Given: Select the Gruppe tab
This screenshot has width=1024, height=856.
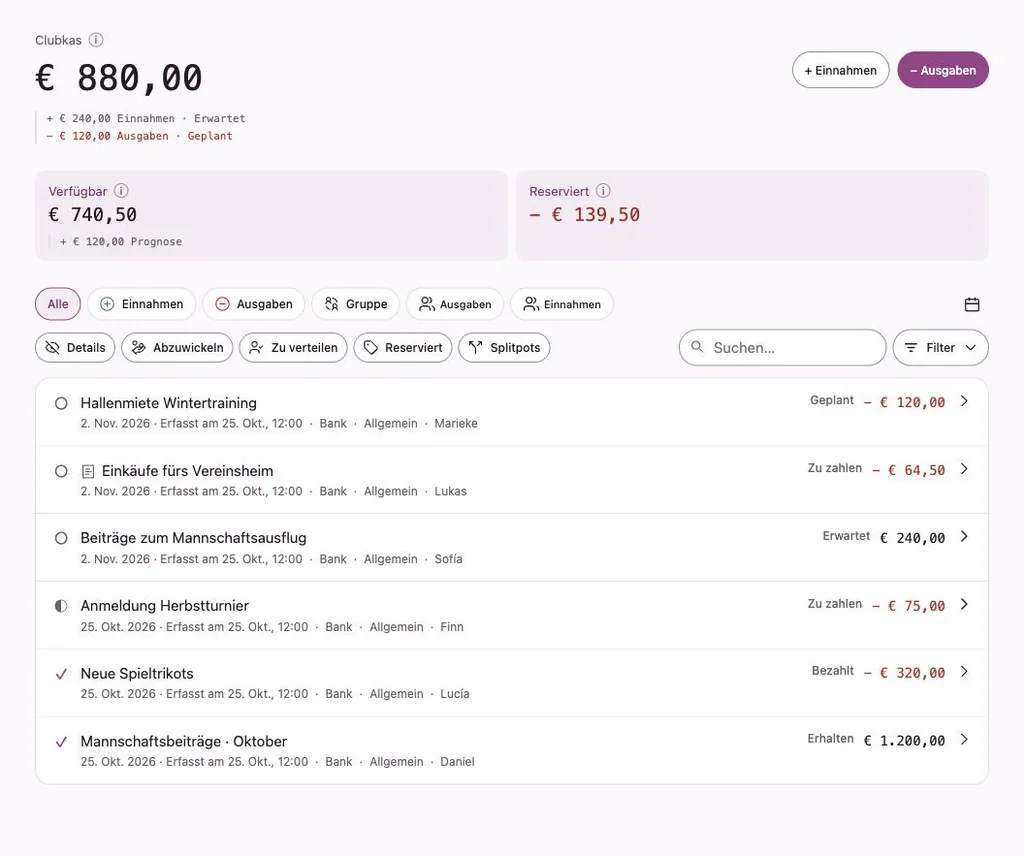Looking at the screenshot, I should (355, 304).
